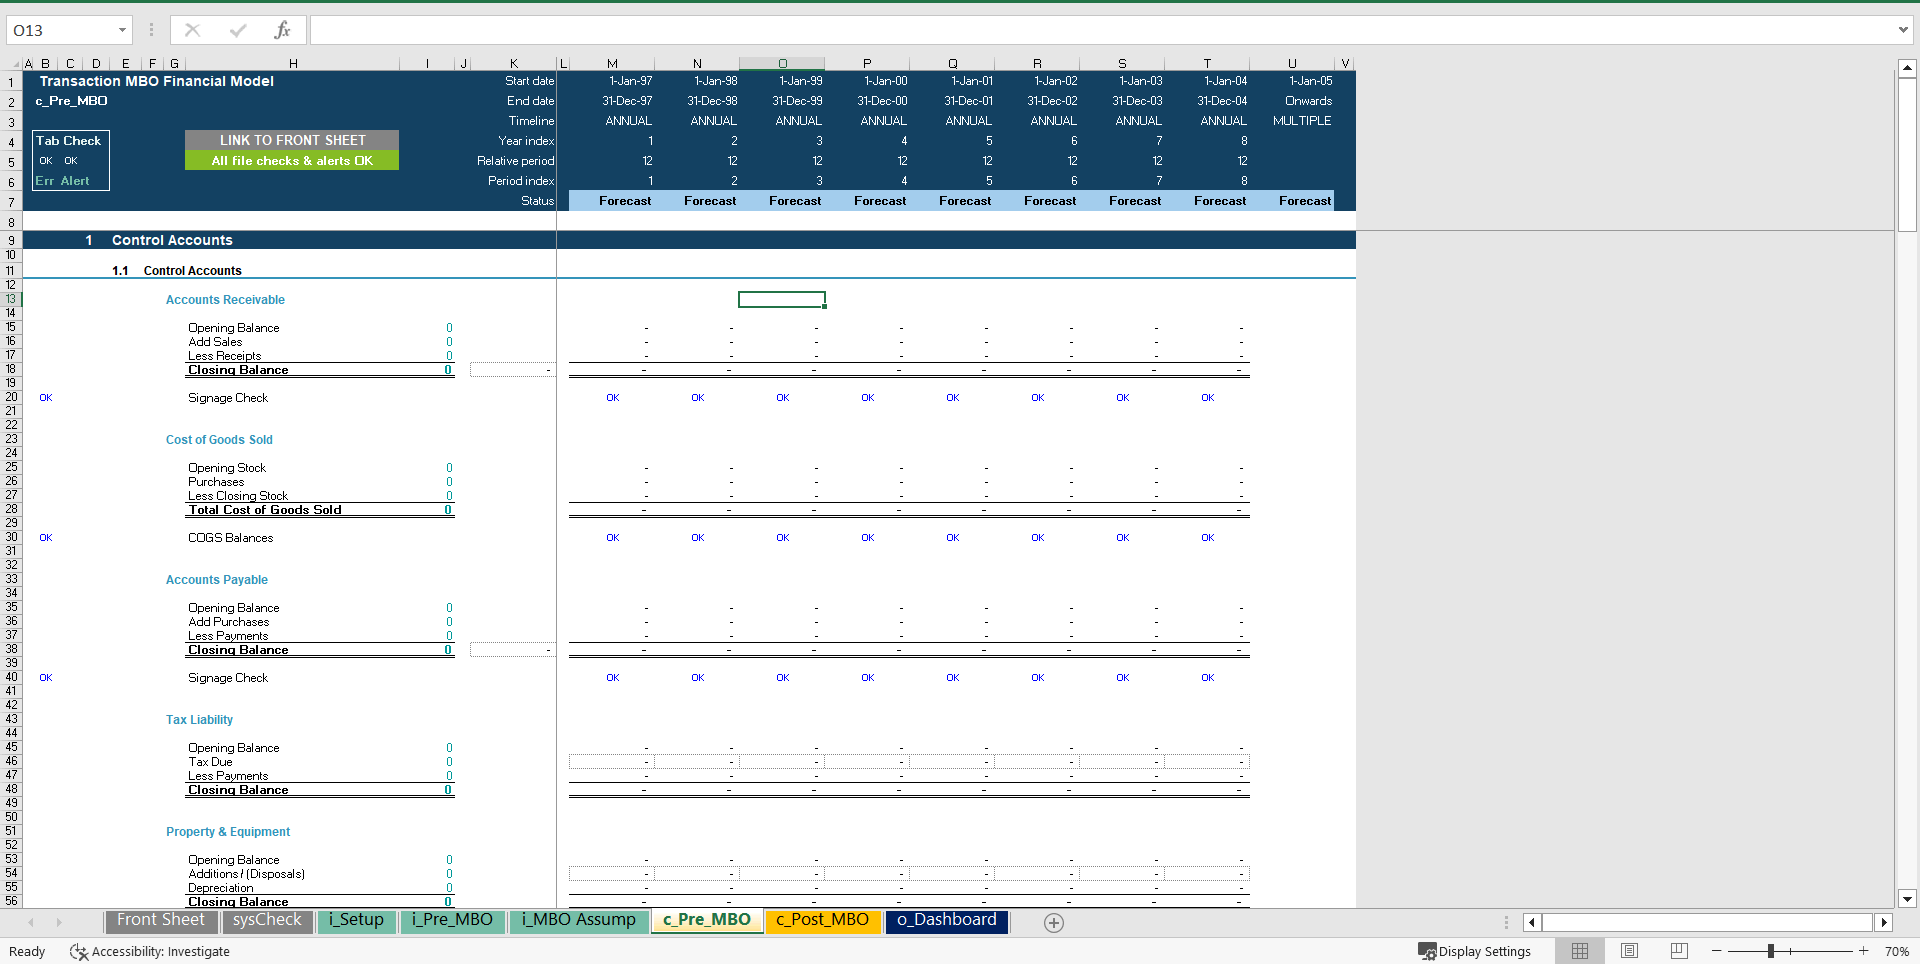
Task: Click the formula bar resize dots handle
Action: (151, 30)
